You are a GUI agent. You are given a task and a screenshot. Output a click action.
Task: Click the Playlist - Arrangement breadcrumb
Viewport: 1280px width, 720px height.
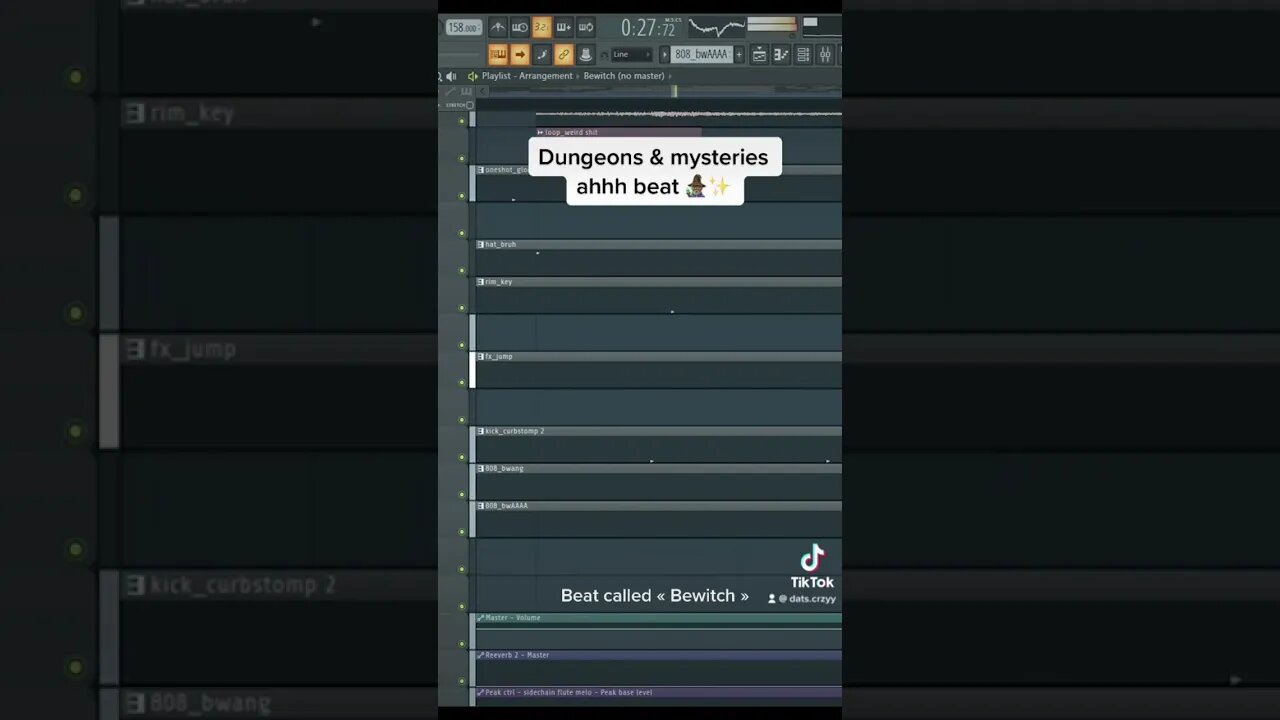click(527, 76)
